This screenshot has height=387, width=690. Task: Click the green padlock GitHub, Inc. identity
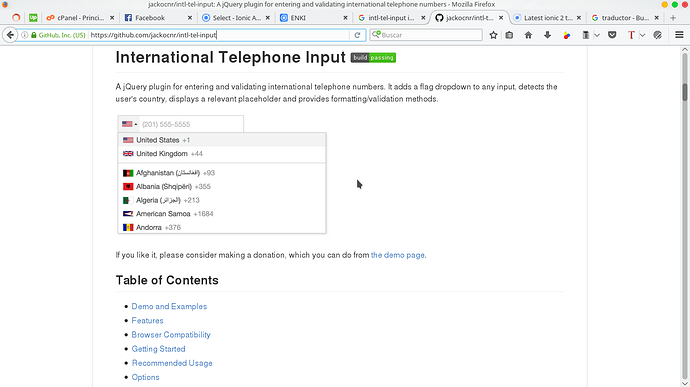pos(58,35)
